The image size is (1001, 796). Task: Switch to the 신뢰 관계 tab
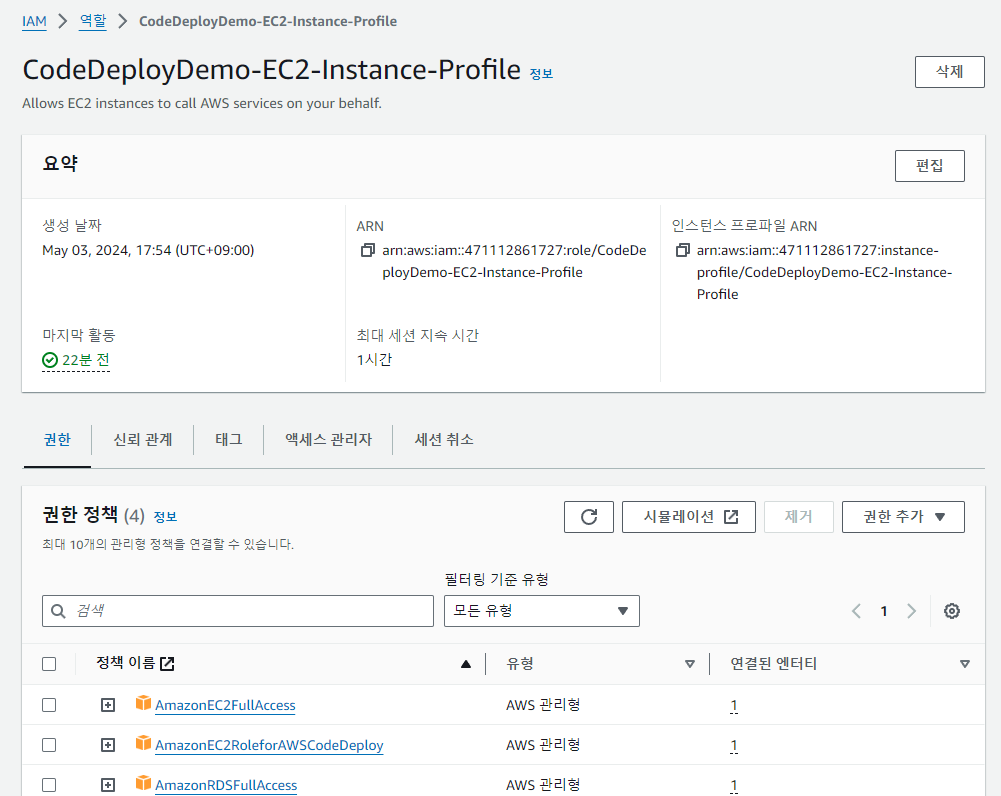(x=143, y=440)
